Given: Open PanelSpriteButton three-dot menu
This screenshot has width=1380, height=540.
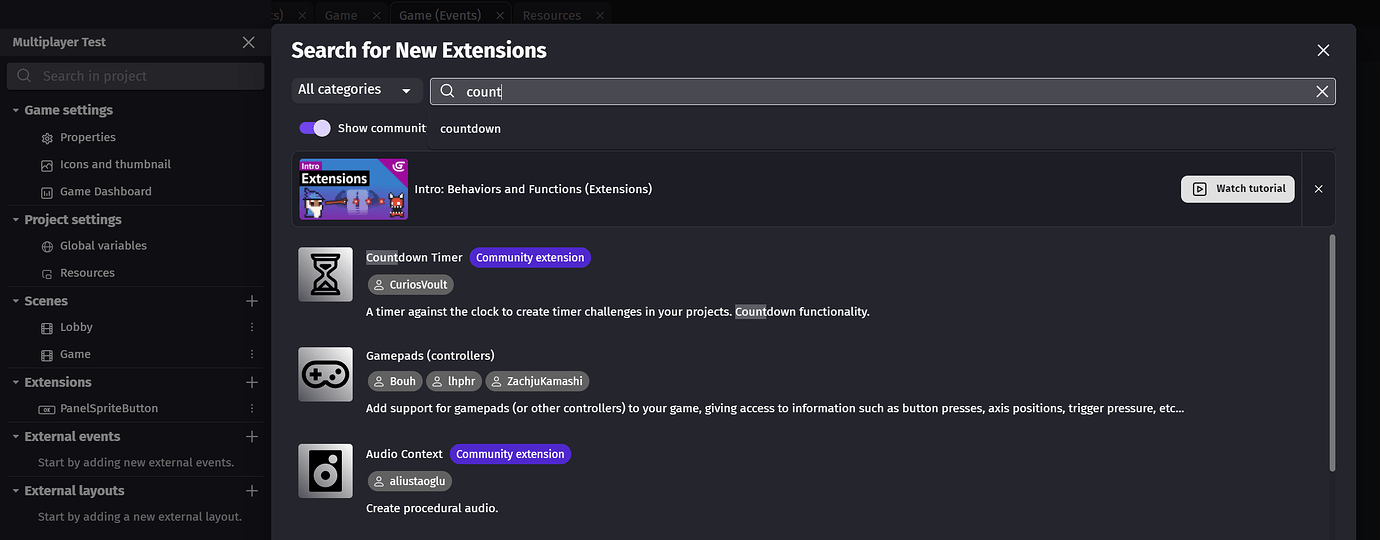Looking at the screenshot, I should point(252,408).
